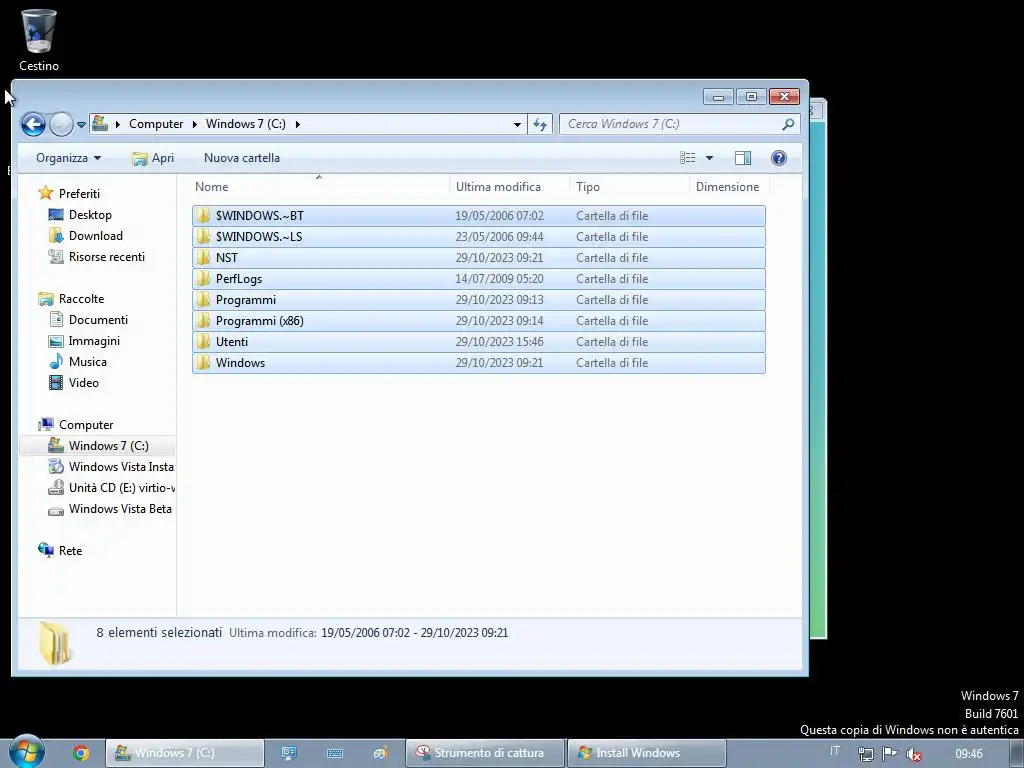The width and height of the screenshot is (1024, 768).
Task: Click the IT language indicator
Action: [x=835, y=751]
